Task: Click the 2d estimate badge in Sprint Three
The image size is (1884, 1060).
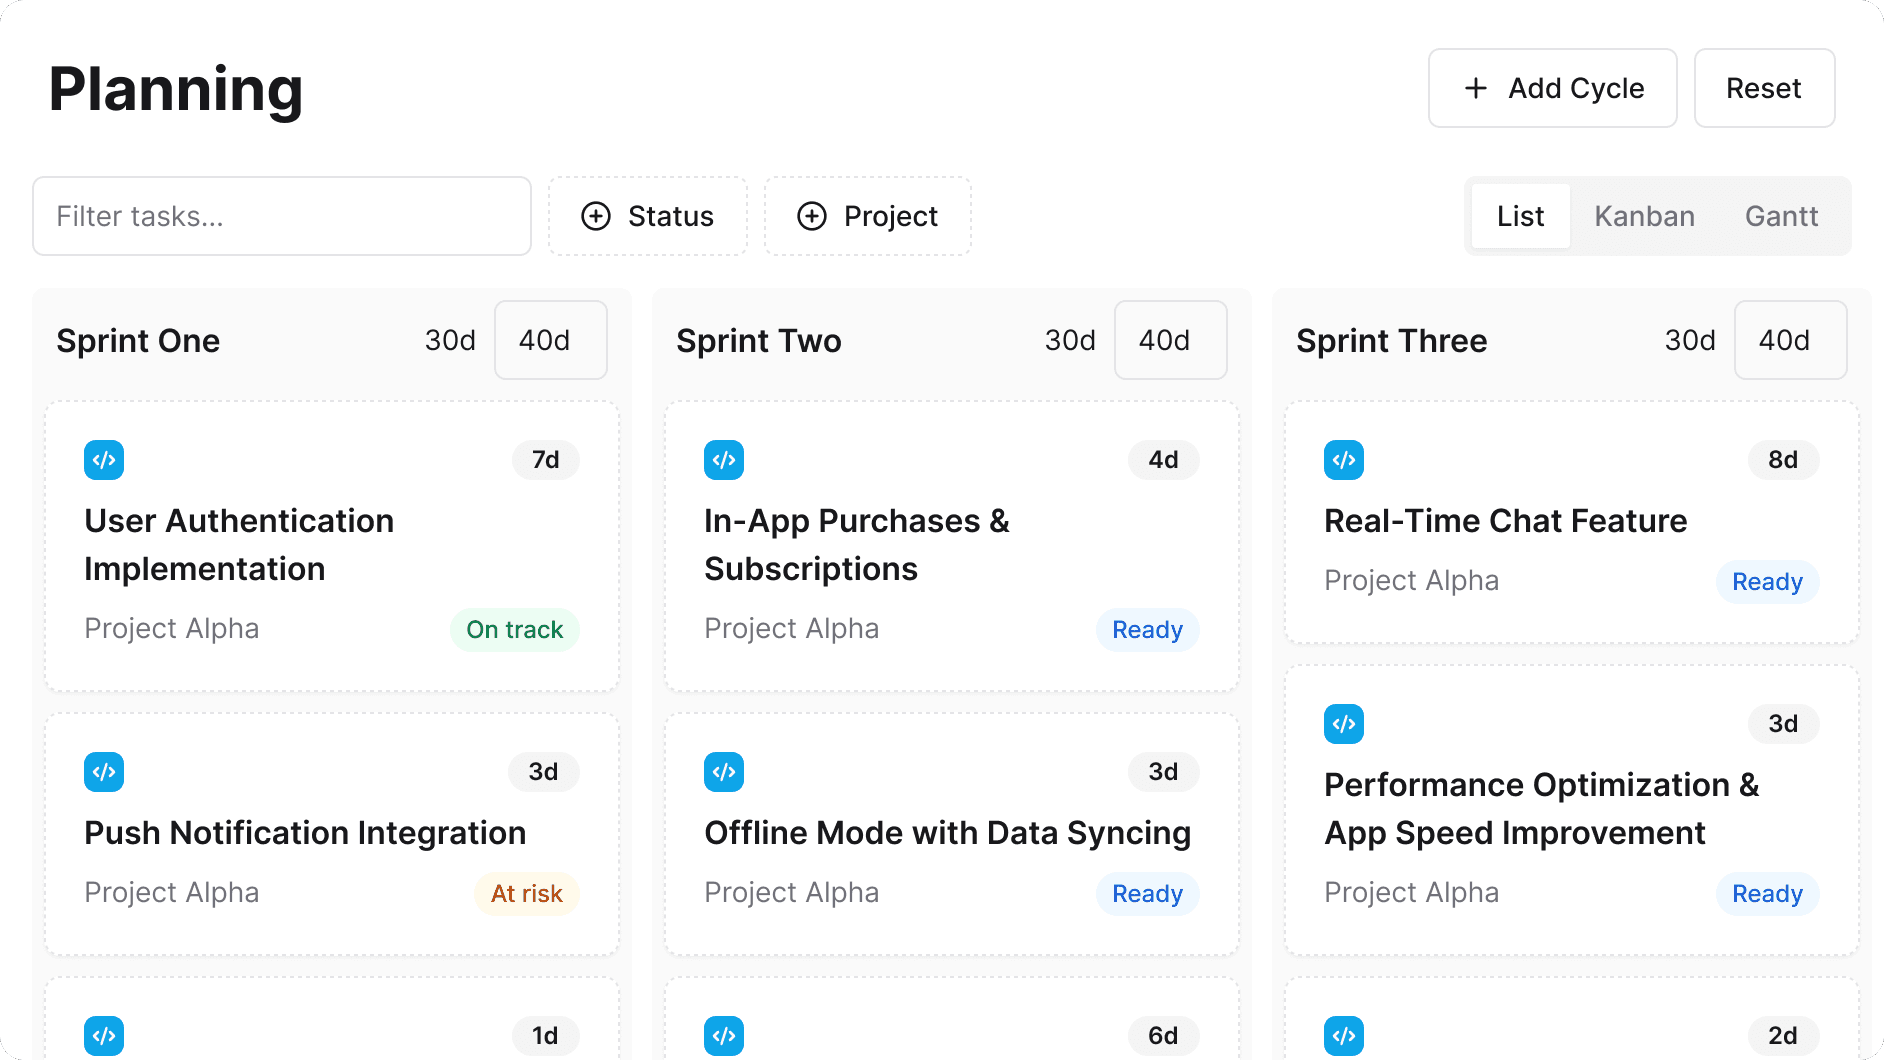Action: click(x=1784, y=1036)
